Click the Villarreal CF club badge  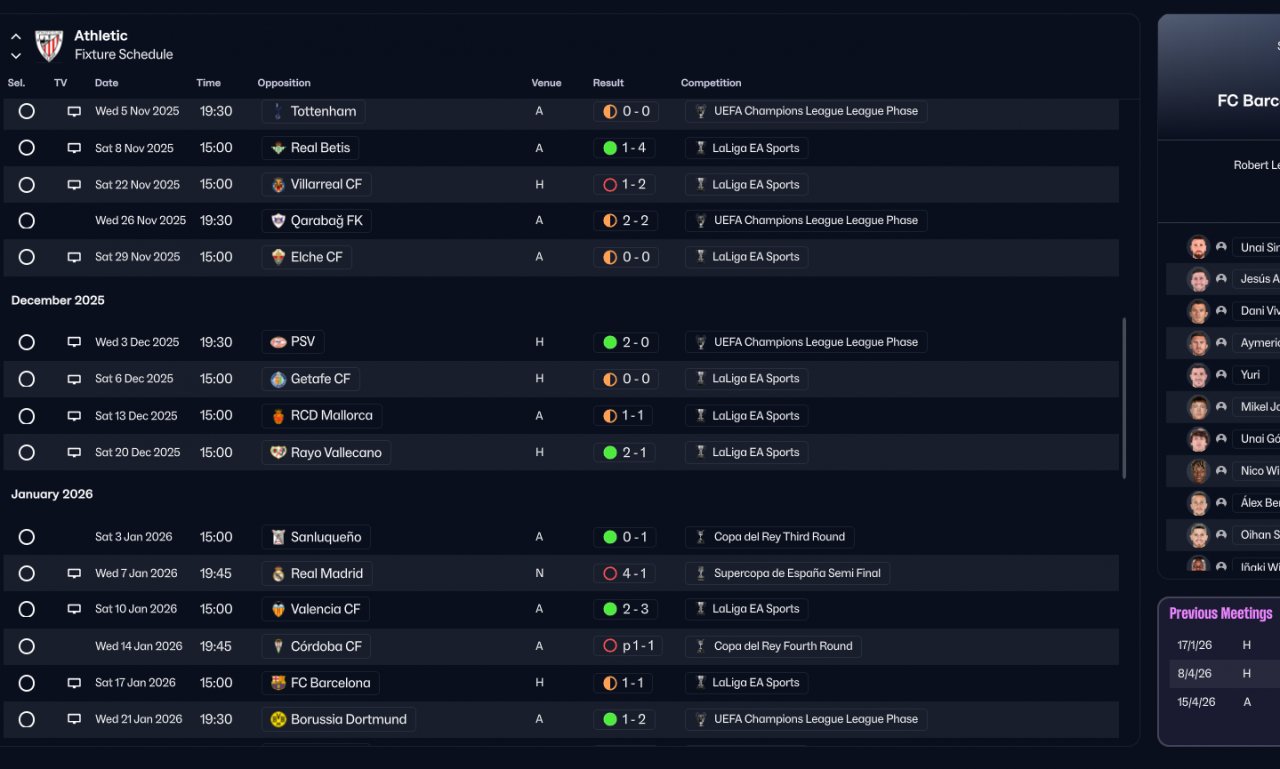(278, 185)
